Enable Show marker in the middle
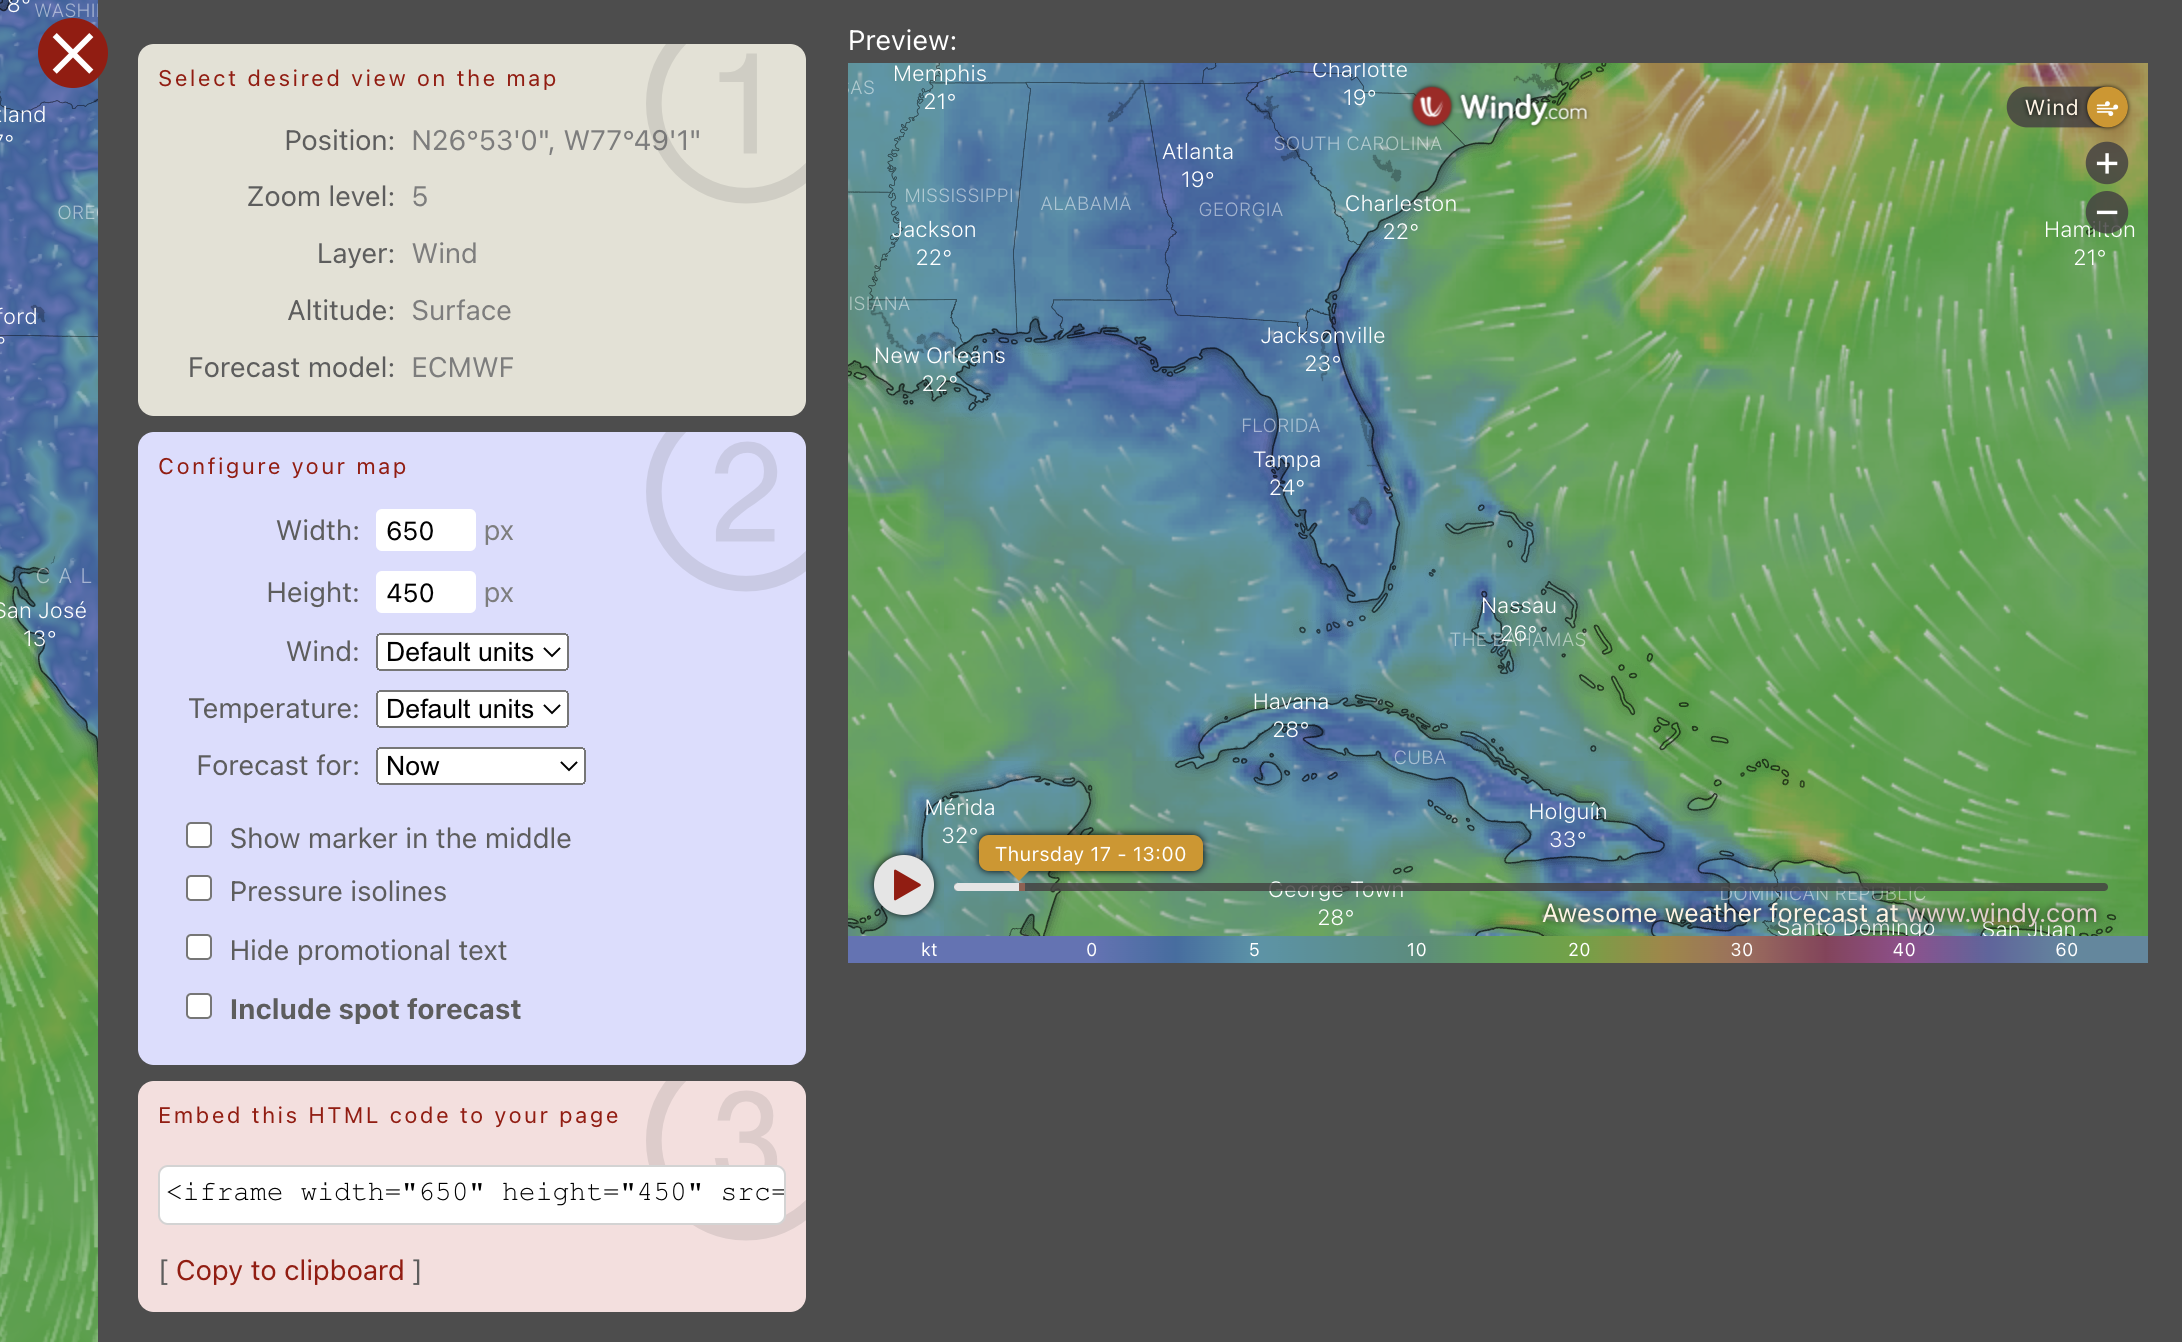Viewport: 2182px width, 1342px height. [x=199, y=836]
